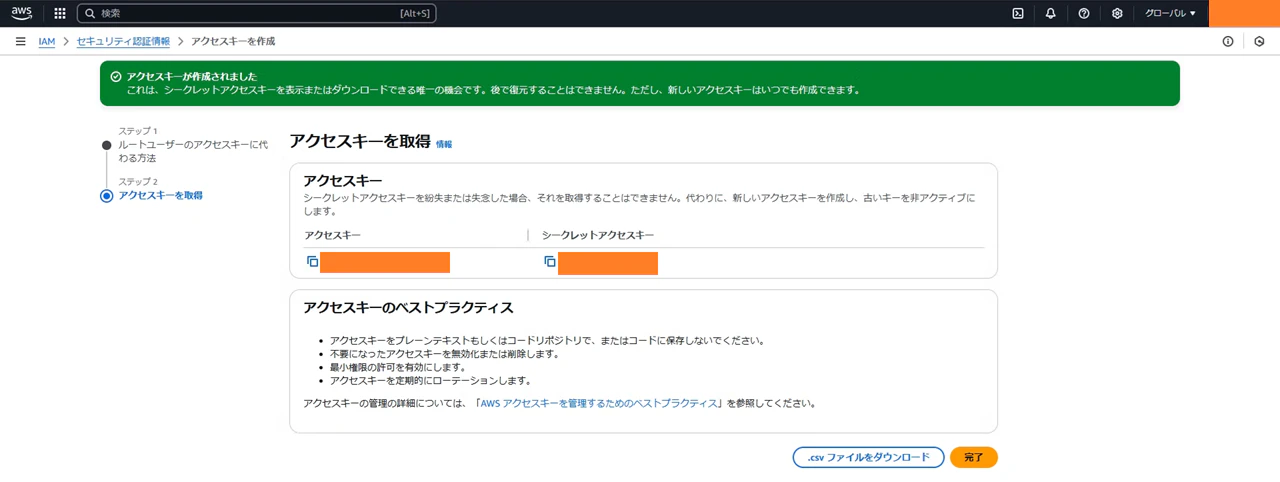Focus the 検索 search field
1280x482 pixels.
coord(257,13)
